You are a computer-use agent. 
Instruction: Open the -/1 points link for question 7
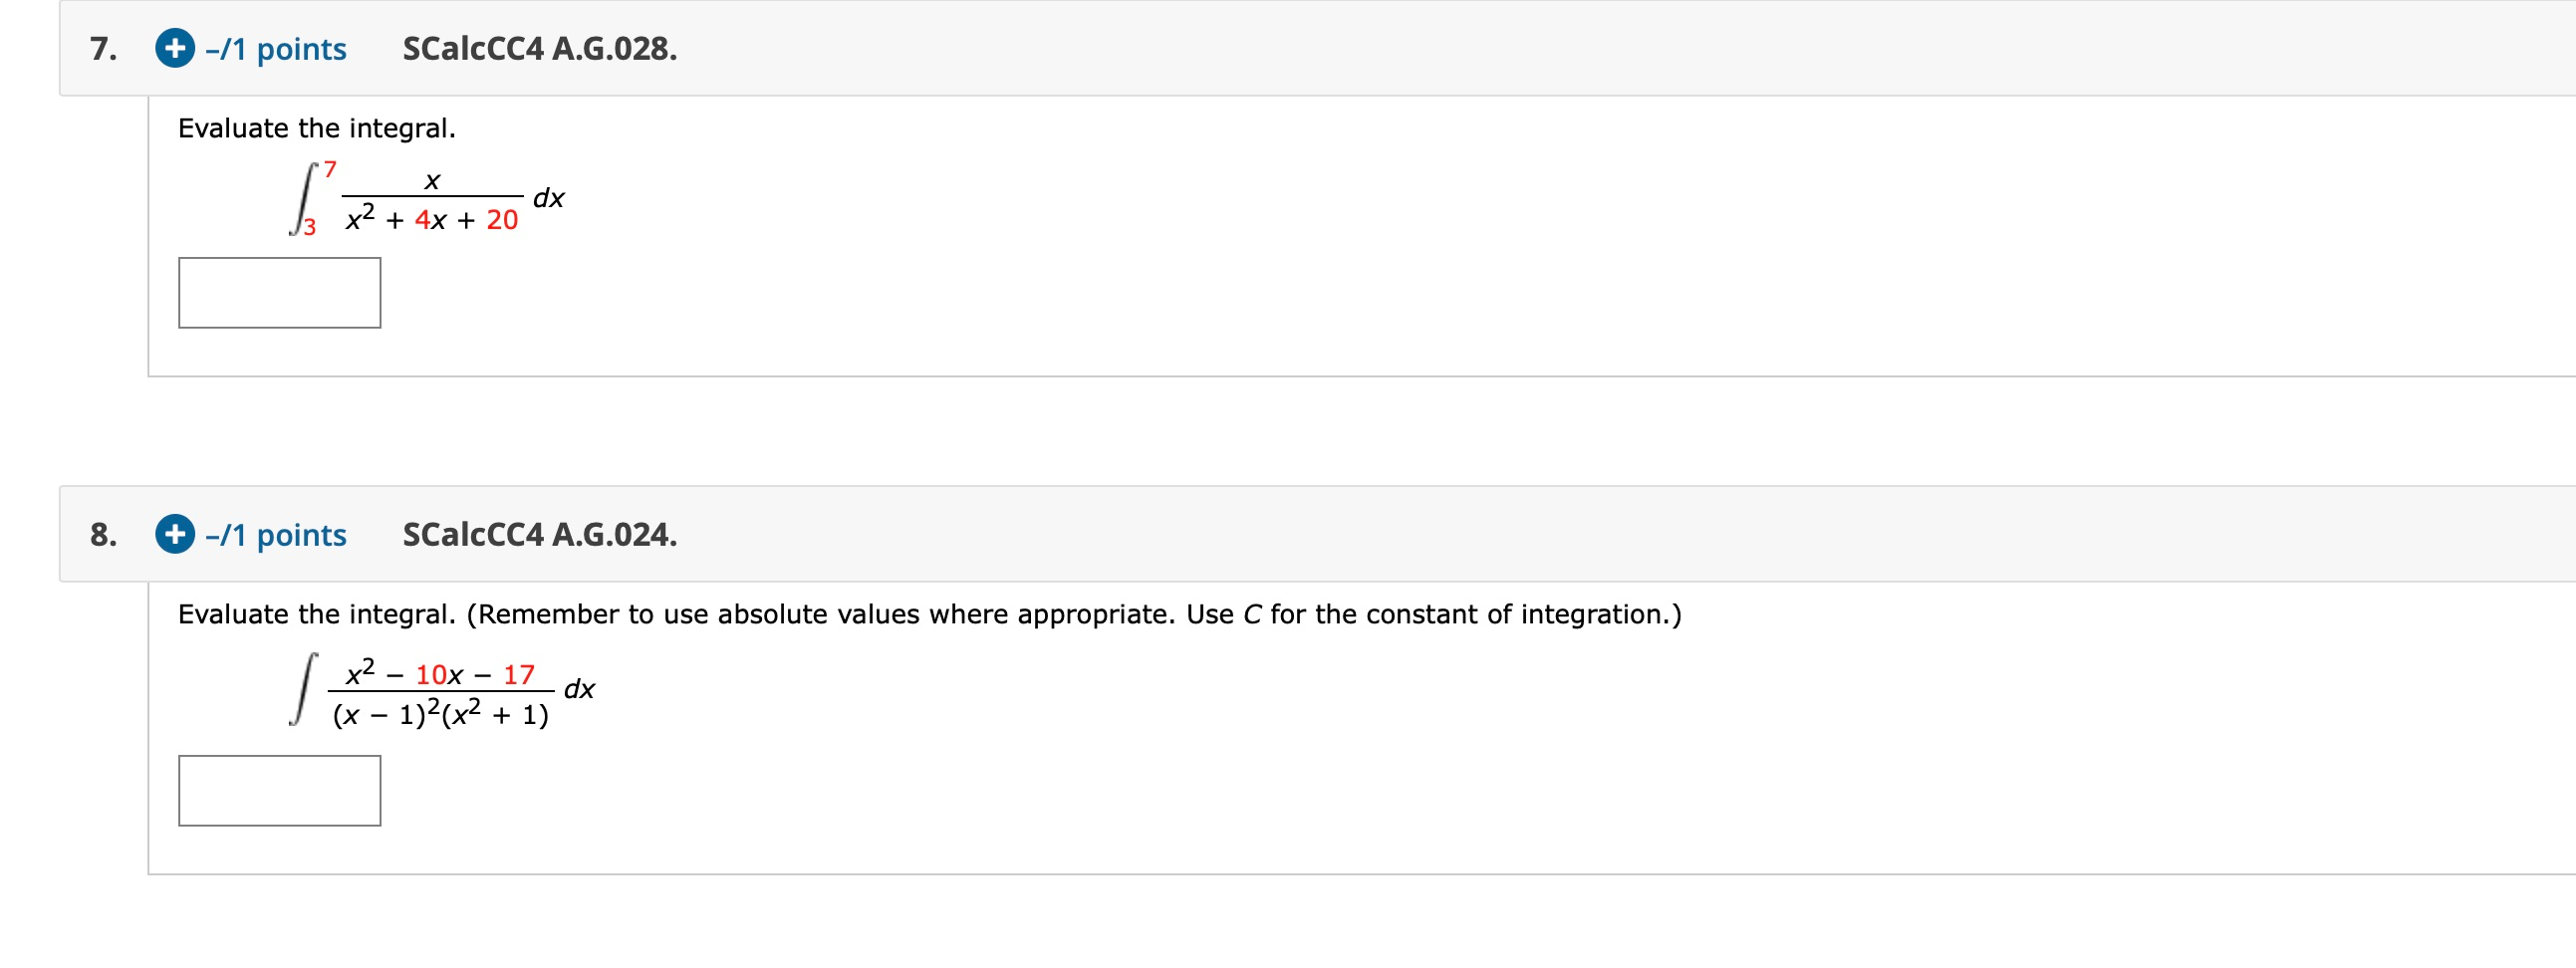click(x=276, y=49)
